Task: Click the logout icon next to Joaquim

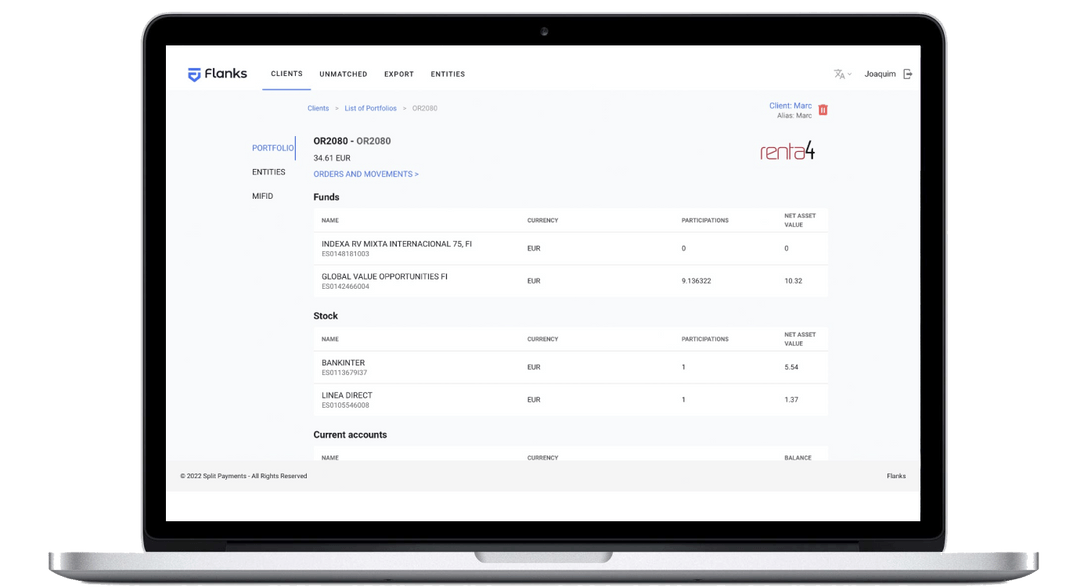Action: (x=908, y=73)
